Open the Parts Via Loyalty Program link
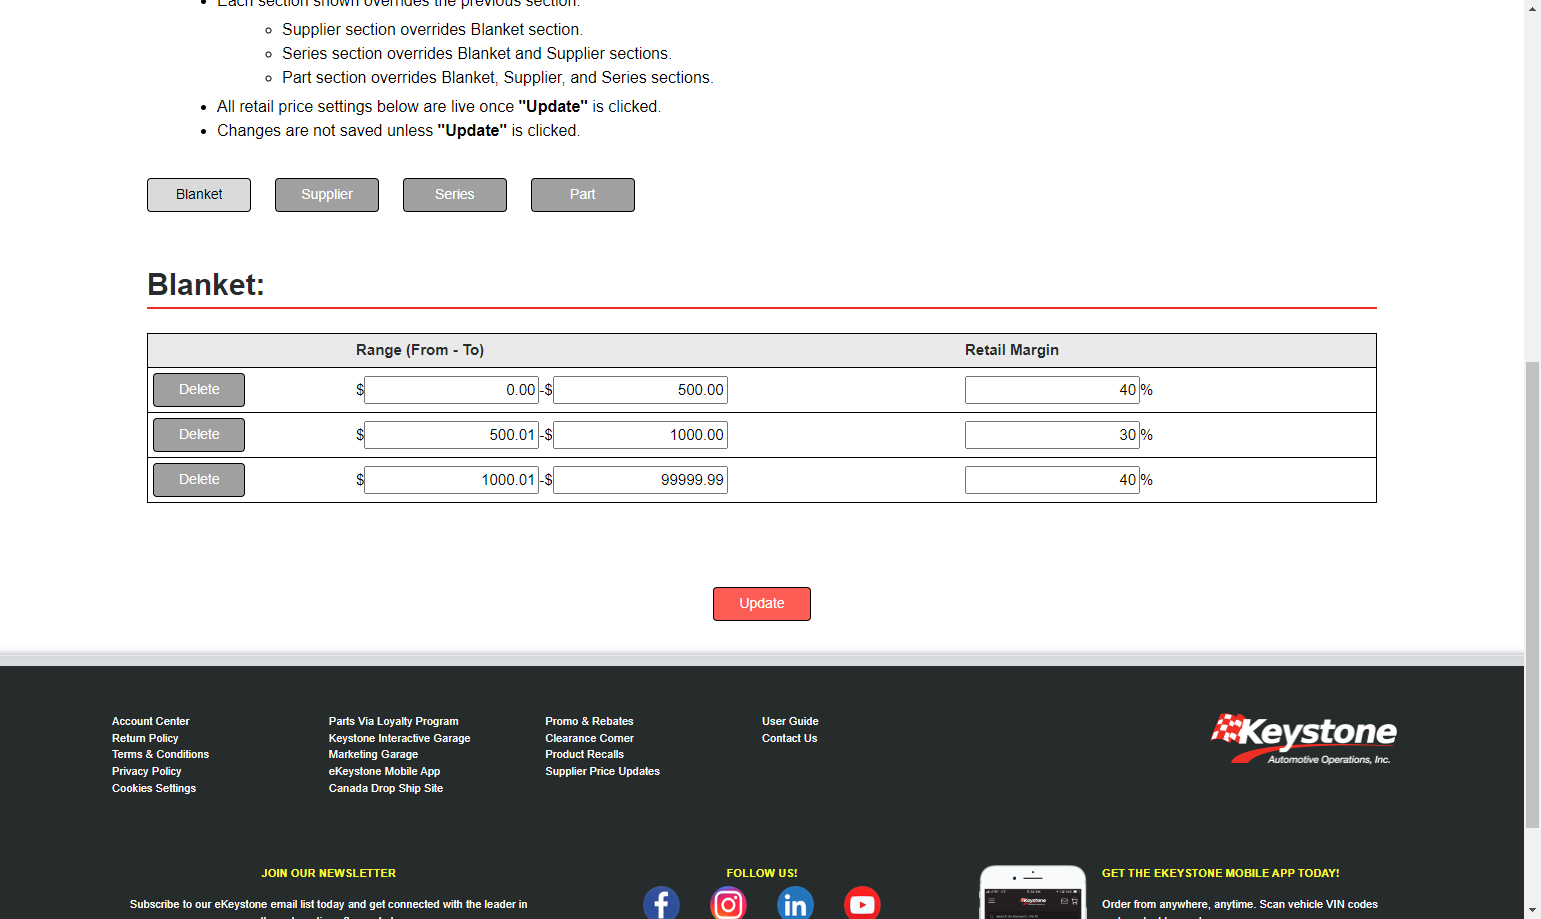 pos(393,721)
